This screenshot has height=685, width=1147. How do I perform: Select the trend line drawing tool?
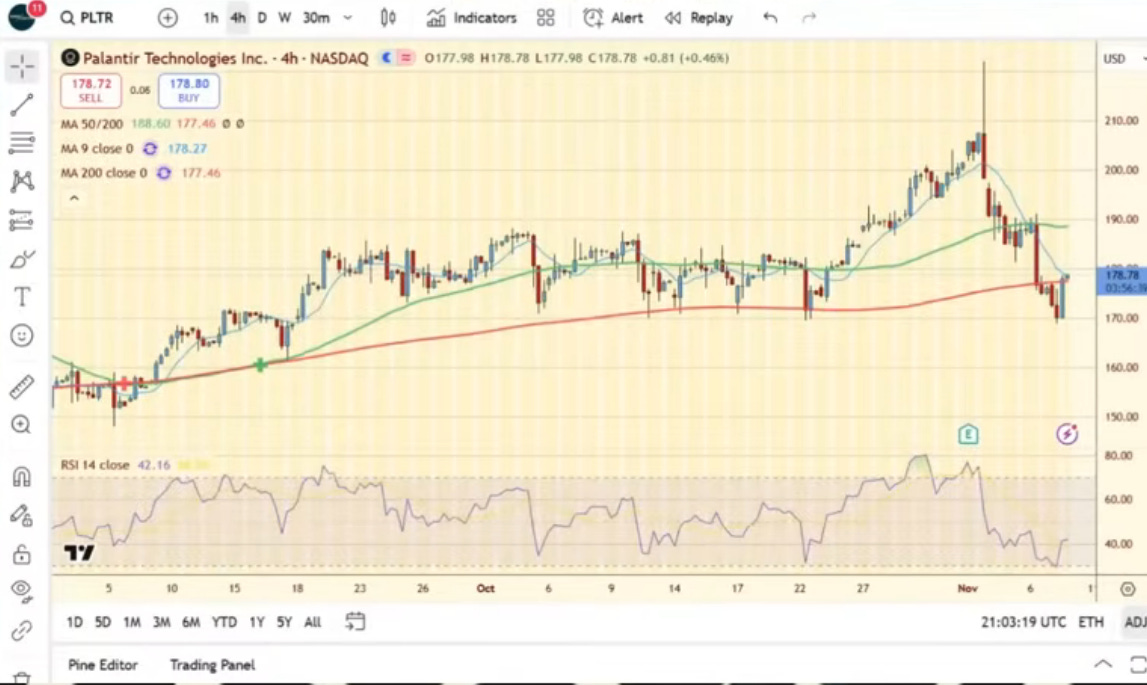point(22,105)
